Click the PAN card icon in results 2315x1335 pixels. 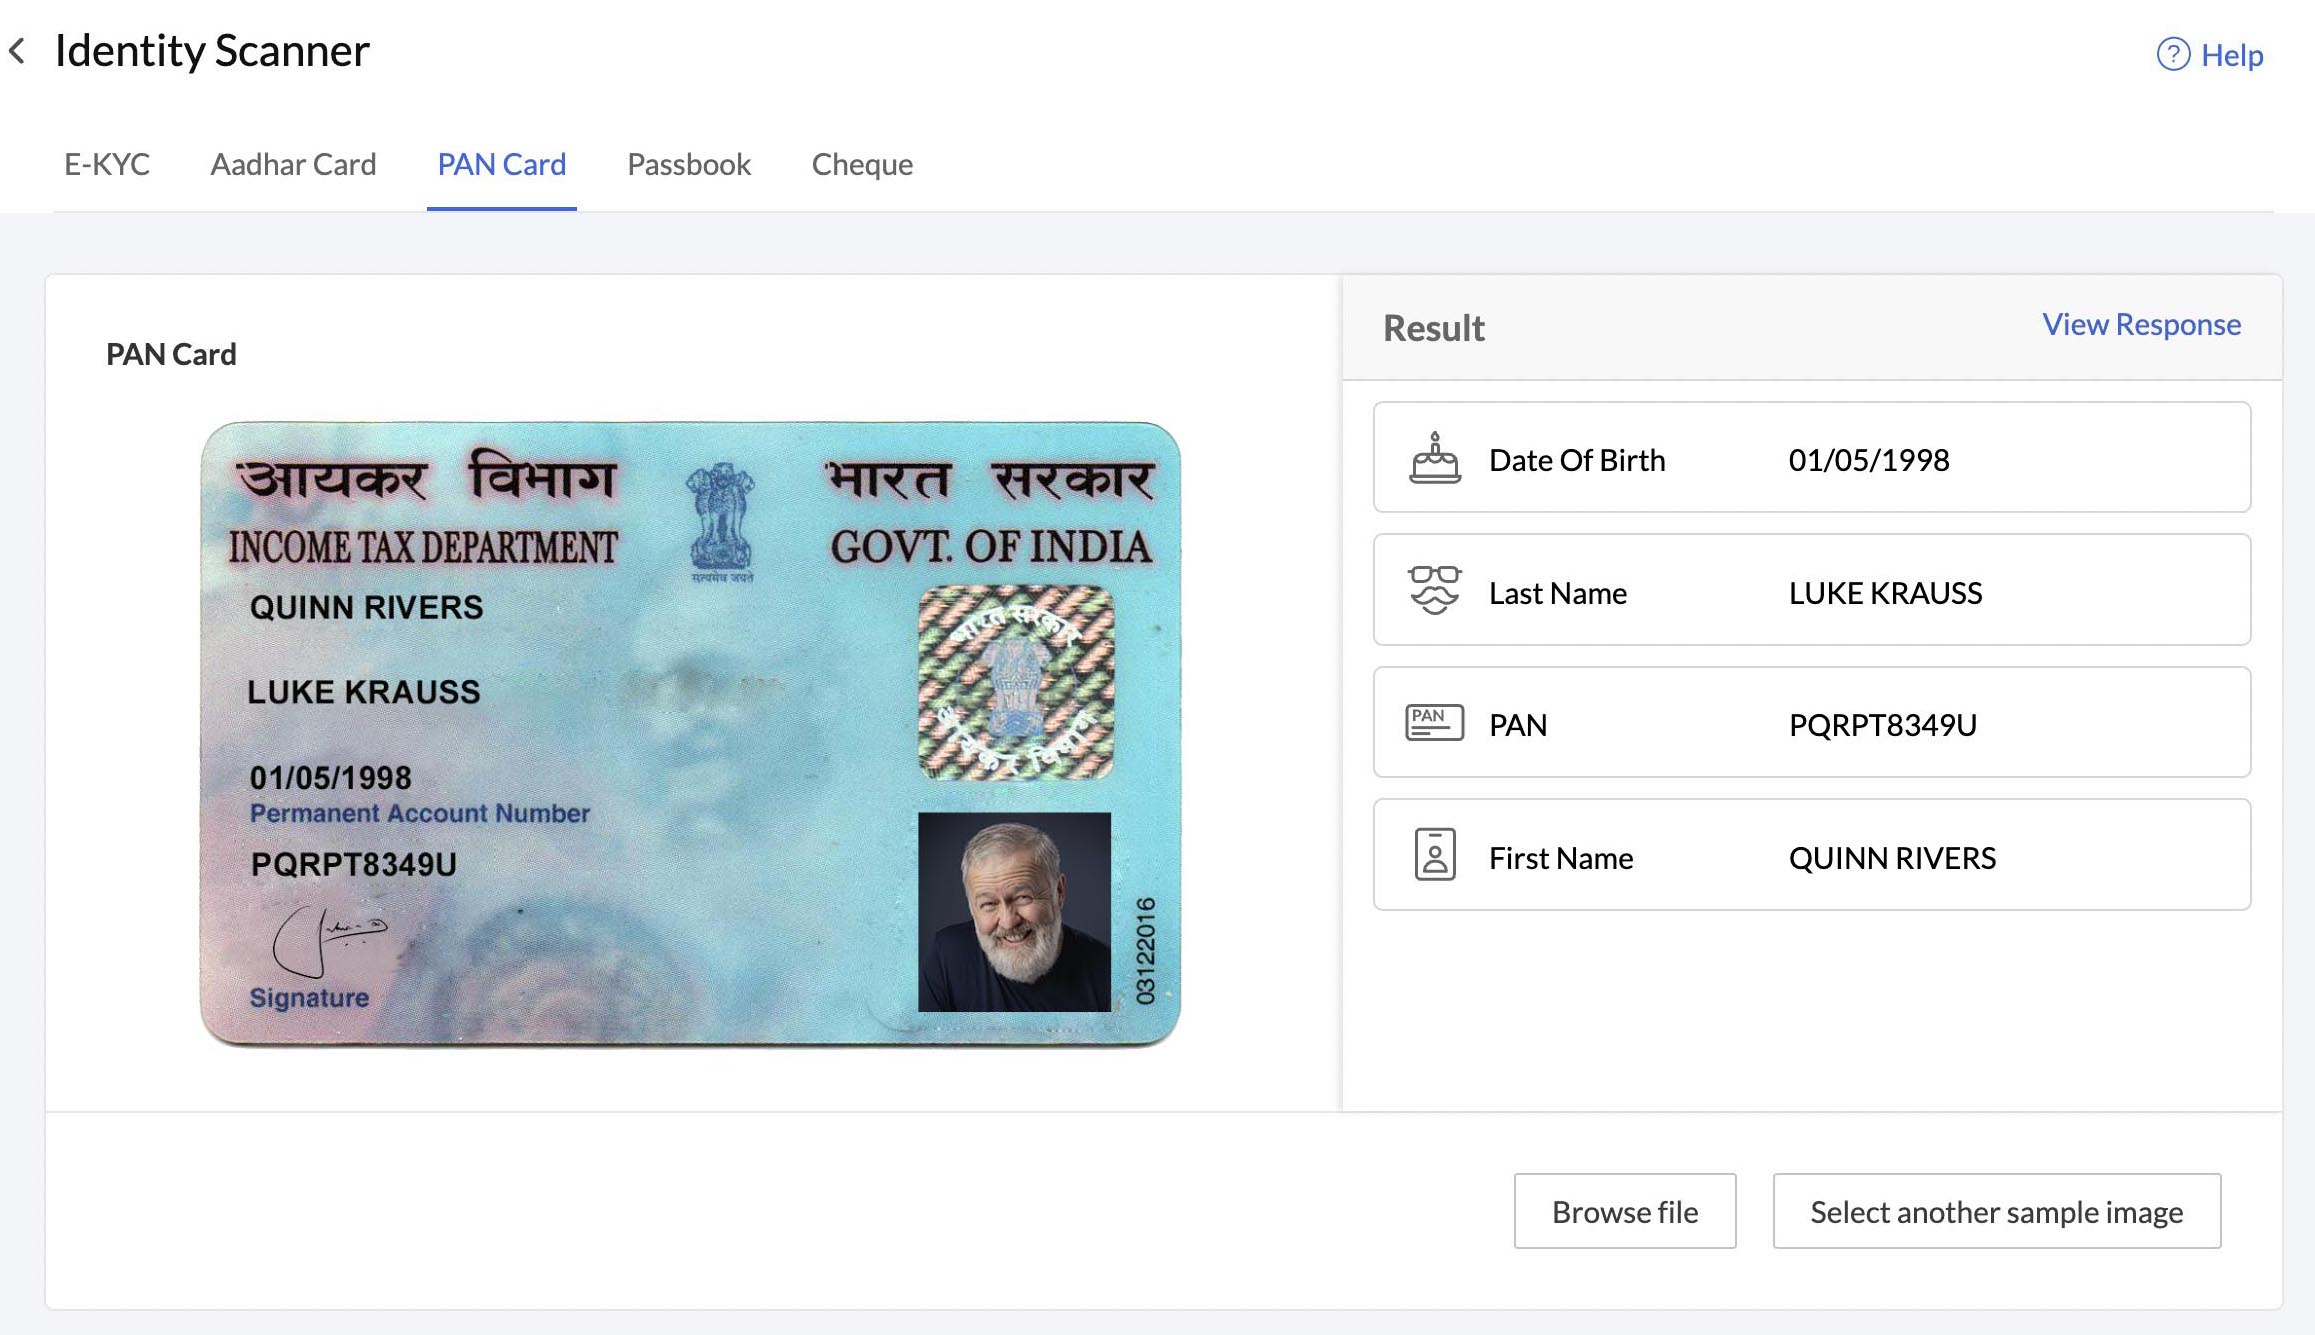pyautogui.click(x=1429, y=723)
